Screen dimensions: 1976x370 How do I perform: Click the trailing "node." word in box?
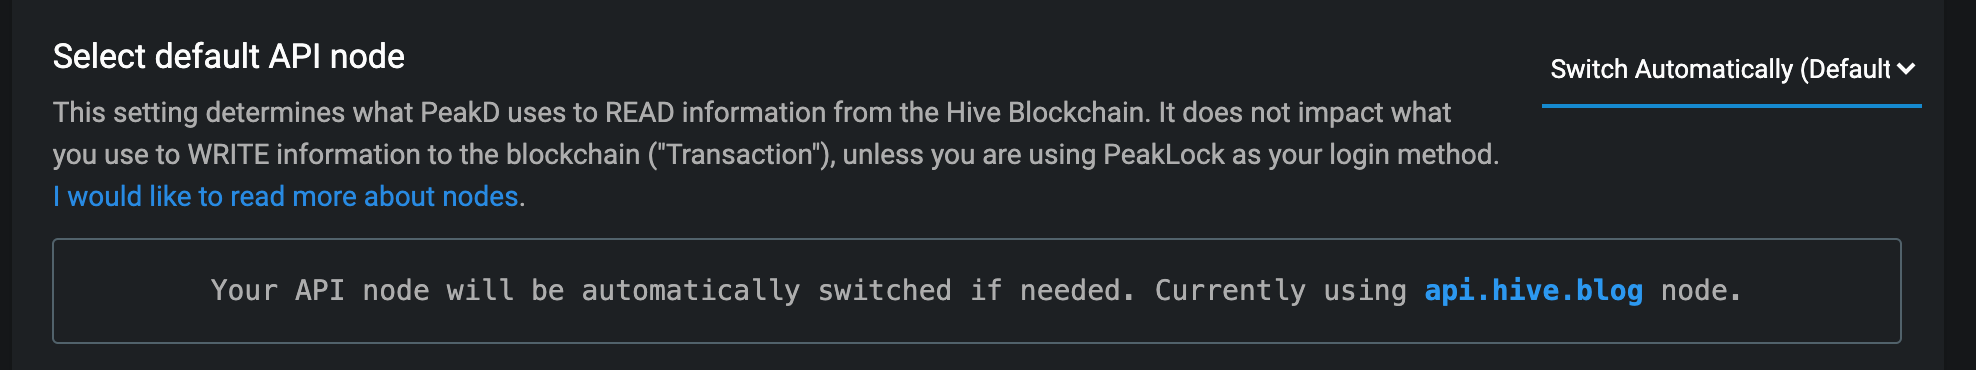click(1701, 290)
